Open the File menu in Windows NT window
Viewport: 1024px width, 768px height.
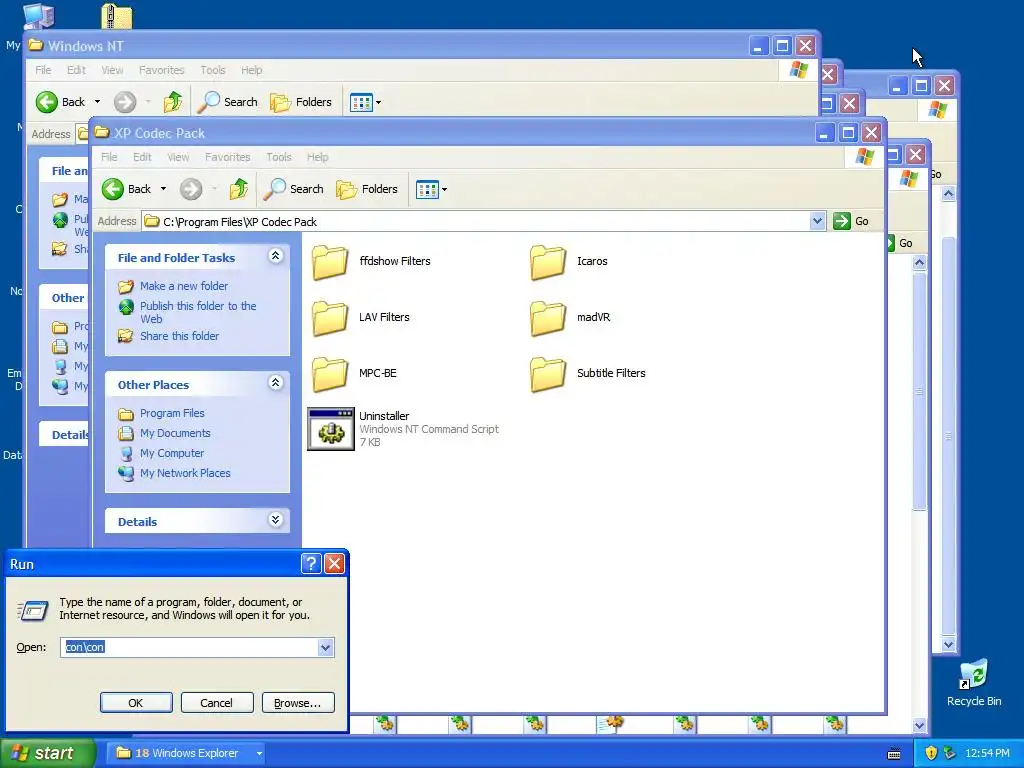click(x=43, y=70)
